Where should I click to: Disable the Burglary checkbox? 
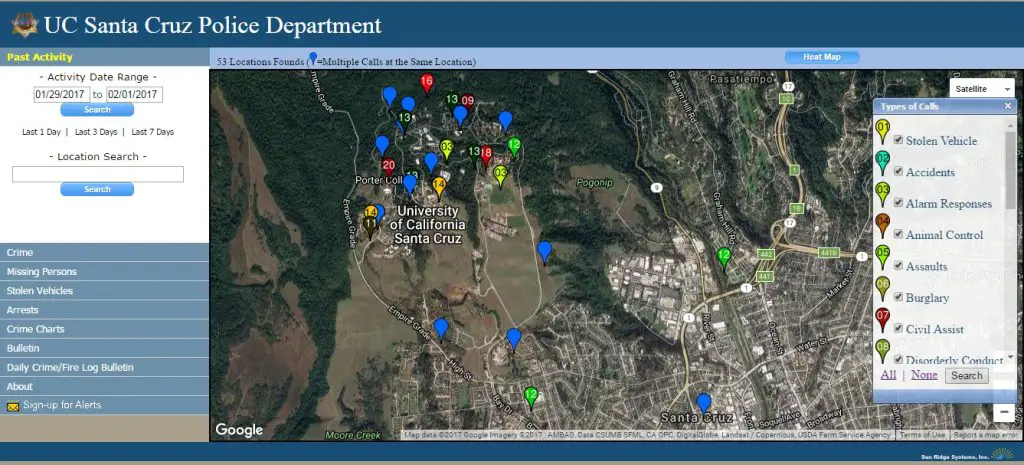898,297
